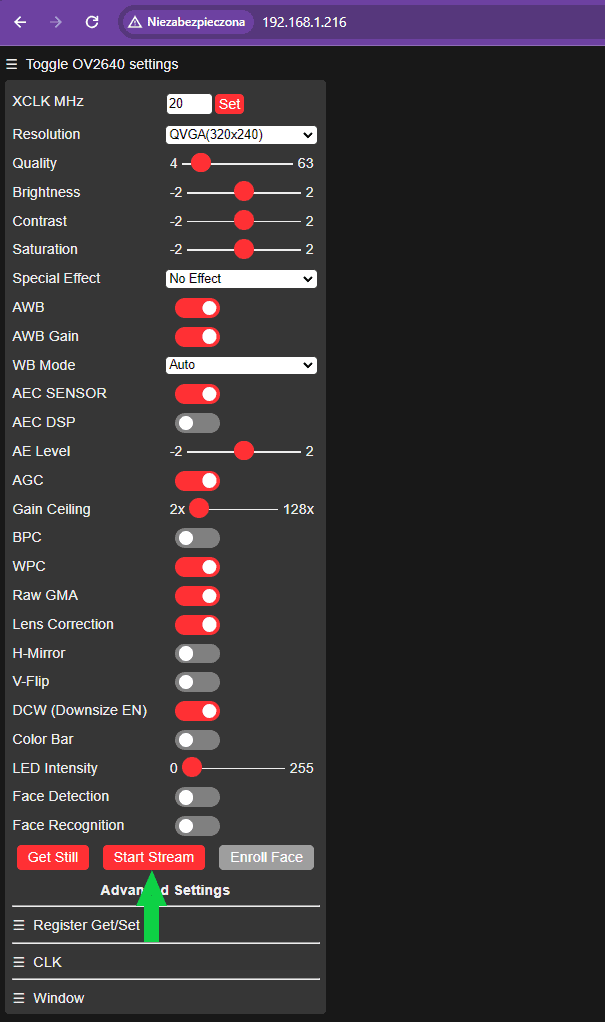Viewport: 605px width, 1022px height.
Task: Enable the Face Detection switch
Action: tap(197, 797)
